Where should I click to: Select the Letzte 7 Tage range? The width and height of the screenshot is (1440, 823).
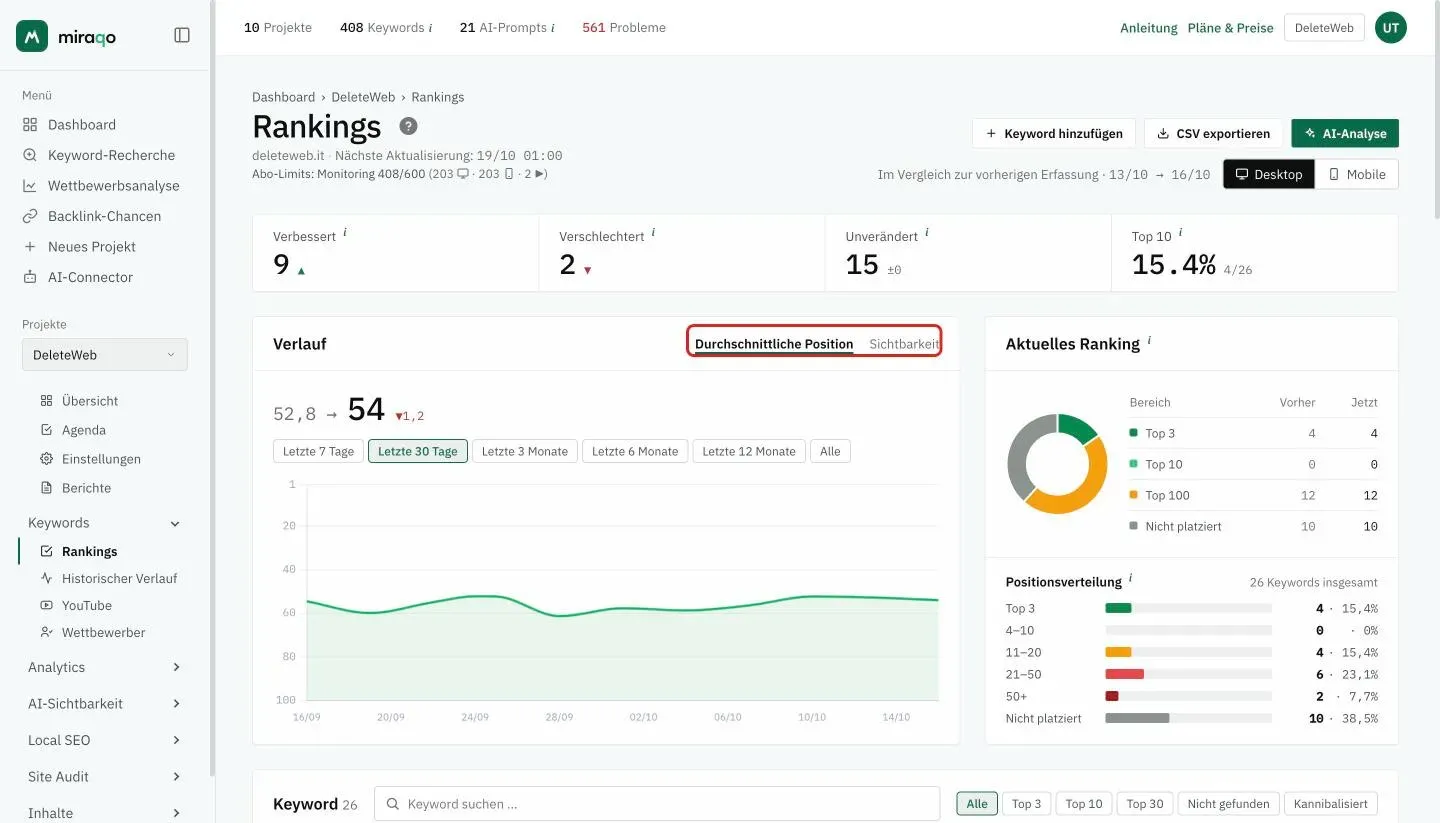point(318,451)
